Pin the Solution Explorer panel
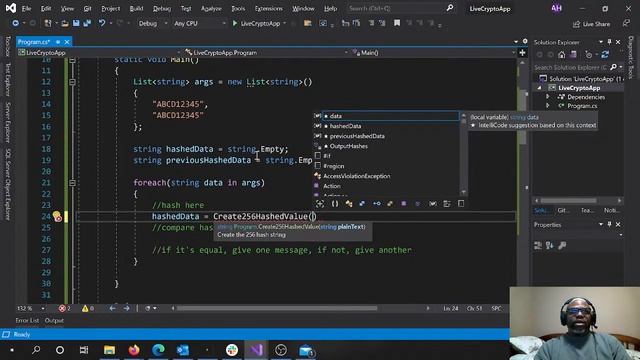The image size is (640, 360). 609,42
